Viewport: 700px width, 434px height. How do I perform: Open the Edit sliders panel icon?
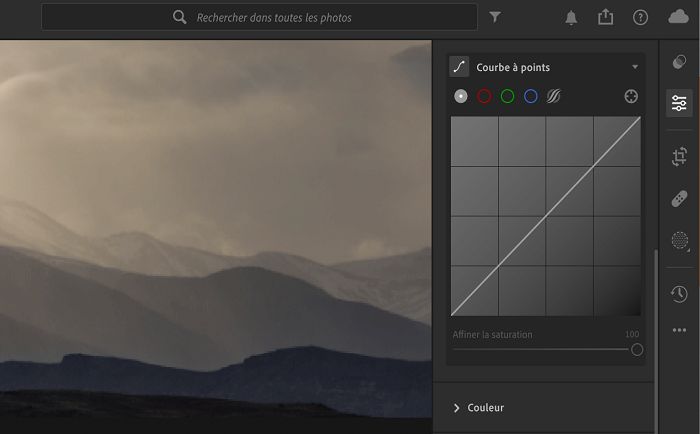coord(679,103)
